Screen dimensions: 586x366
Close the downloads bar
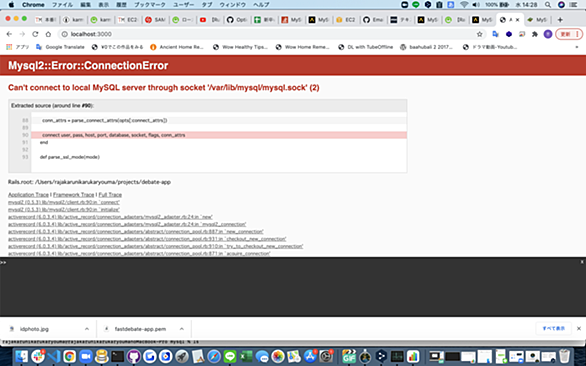[x=579, y=329]
